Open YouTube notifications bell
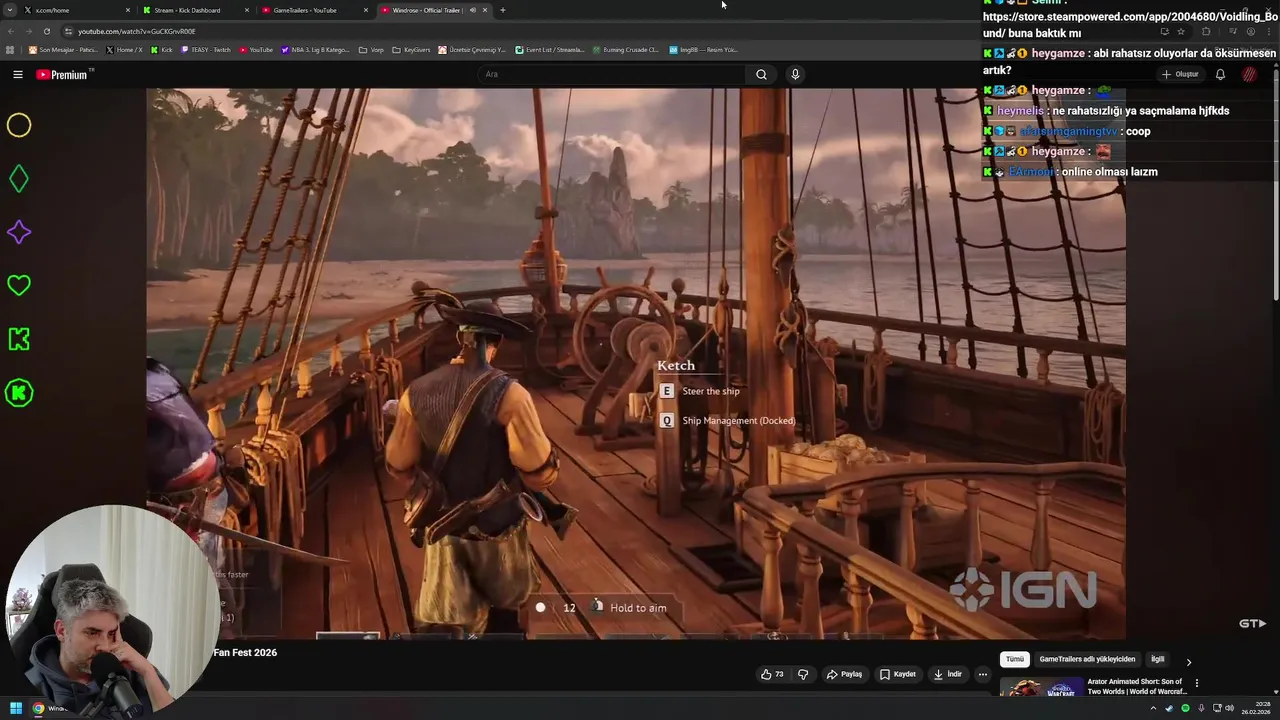1280x720 pixels. (1220, 74)
